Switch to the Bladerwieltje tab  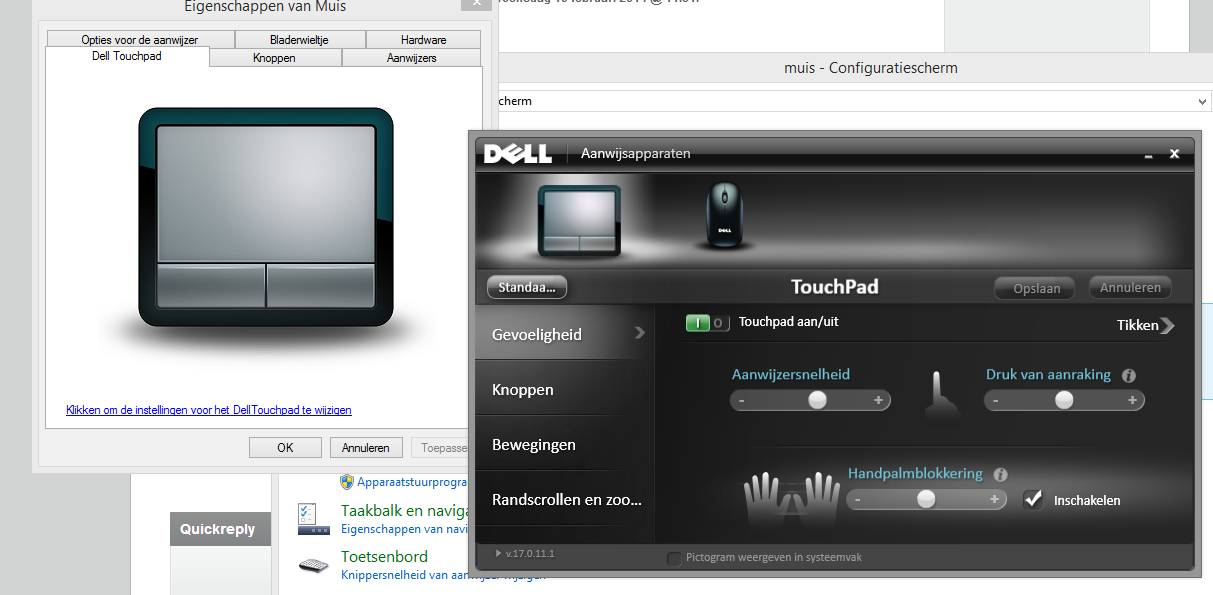point(299,40)
